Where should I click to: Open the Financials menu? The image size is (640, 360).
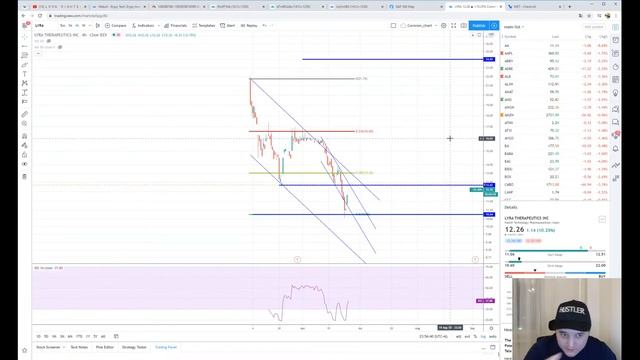coord(176,25)
